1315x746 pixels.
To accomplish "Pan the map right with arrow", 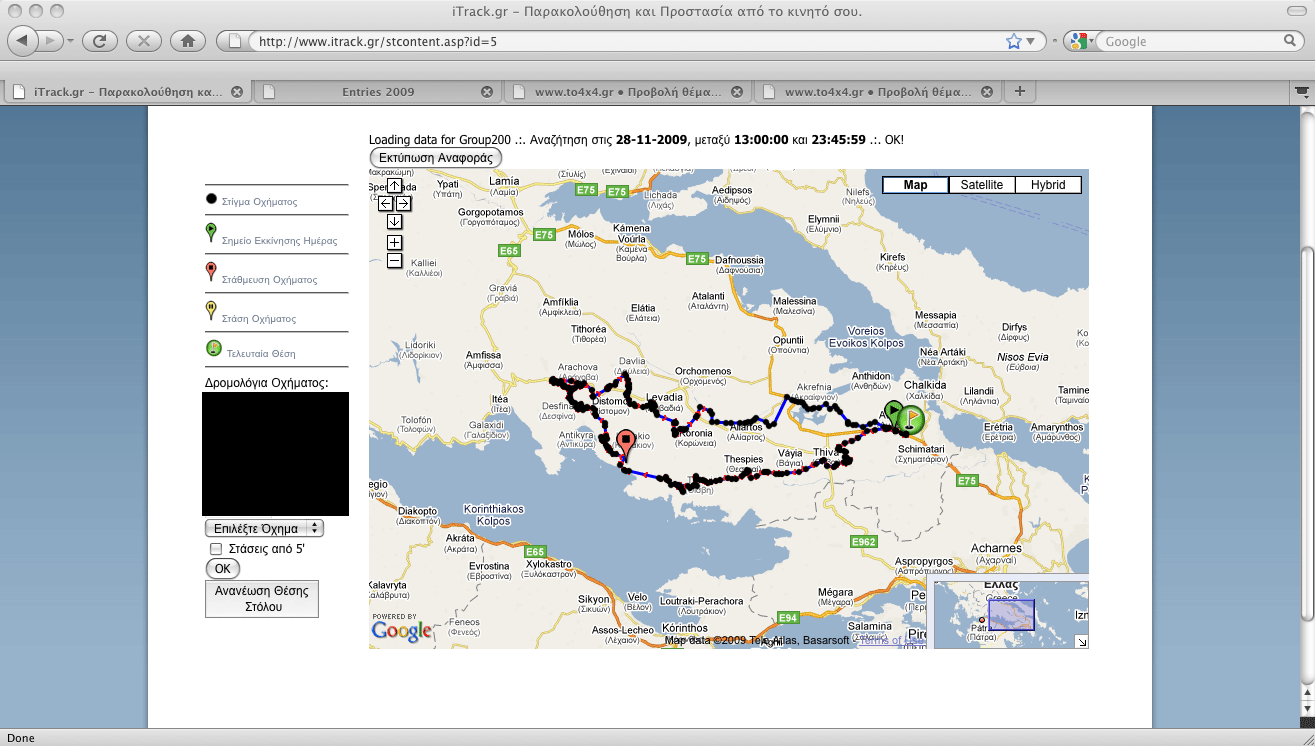I will pyautogui.click(x=404, y=204).
